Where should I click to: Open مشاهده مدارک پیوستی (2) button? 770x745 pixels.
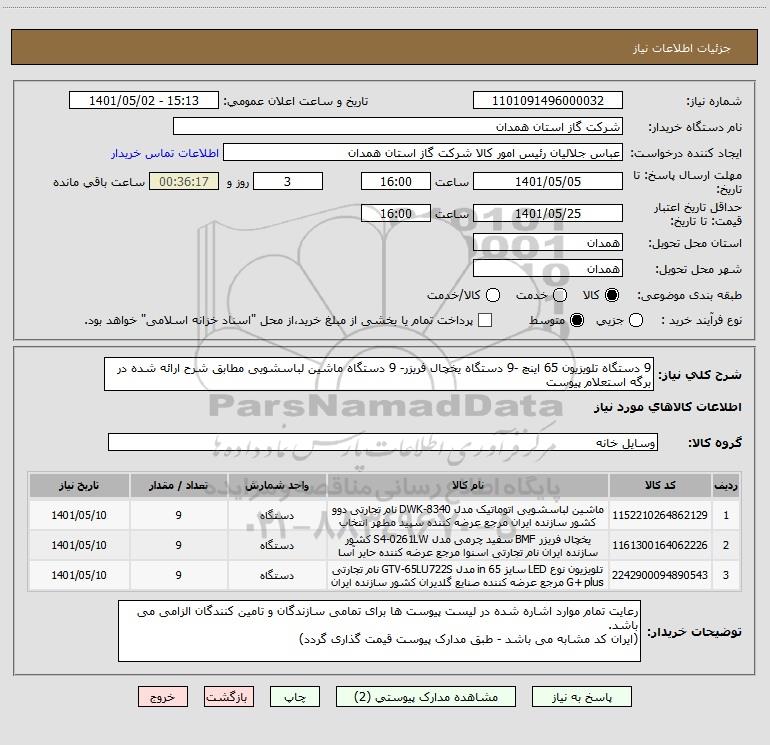tap(426, 697)
